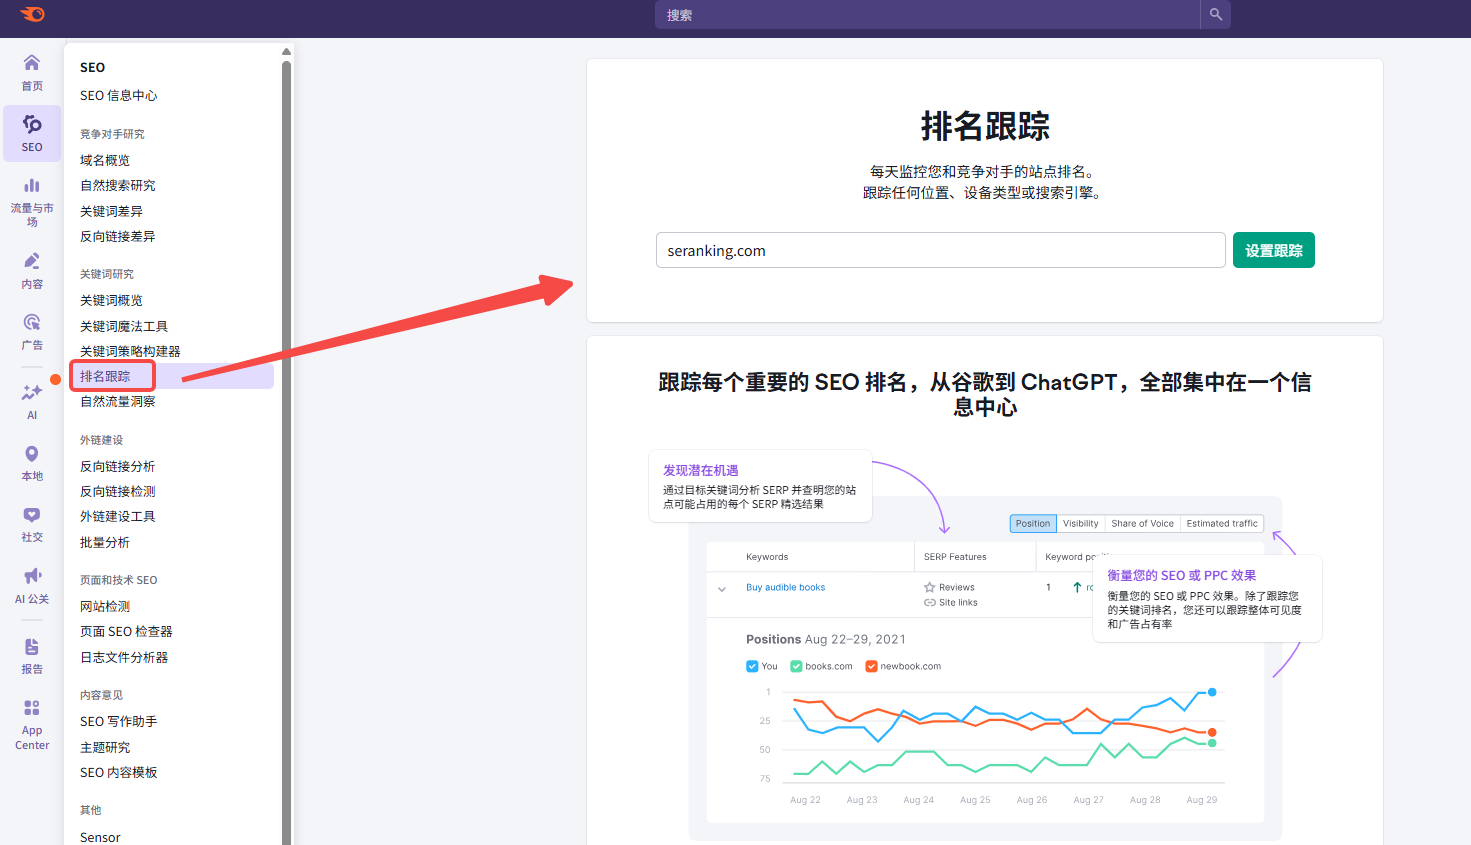Expand the Buy audible books keyword row
The image size is (1471, 845).
(x=723, y=590)
